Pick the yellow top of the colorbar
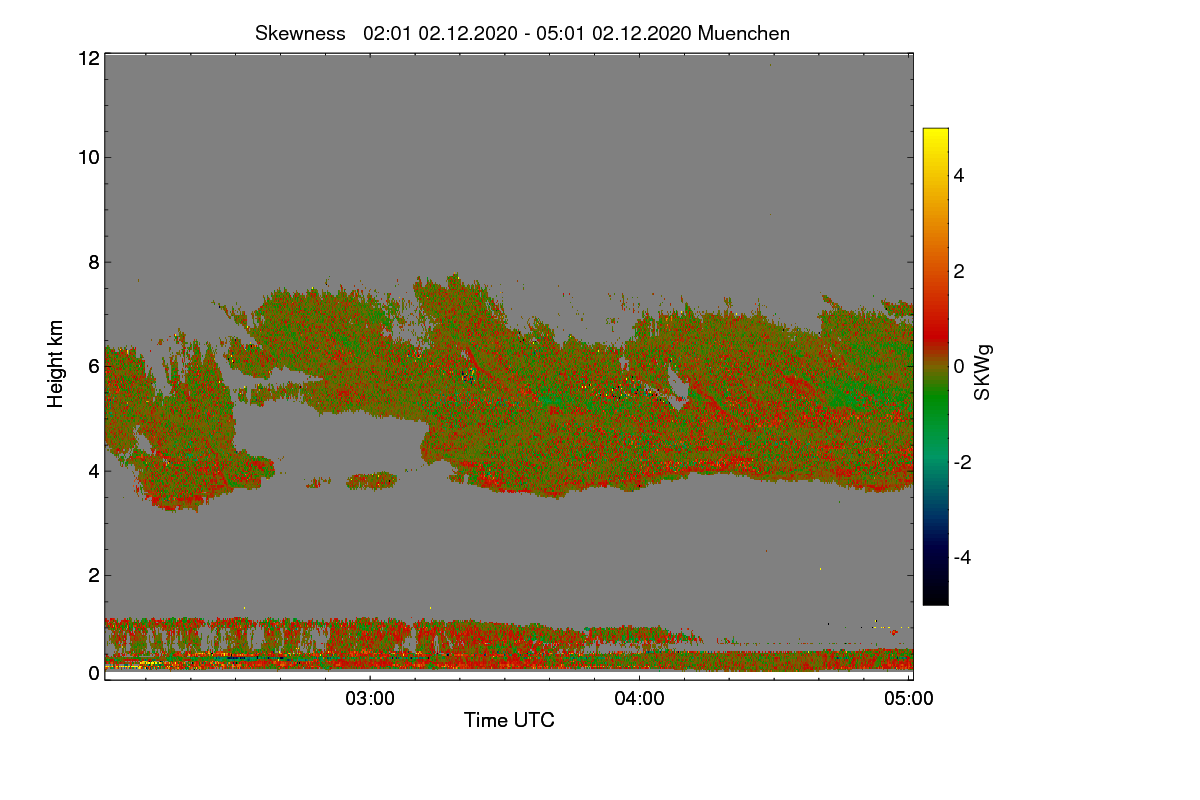This screenshot has height=800, width=1200. click(x=935, y=134)
